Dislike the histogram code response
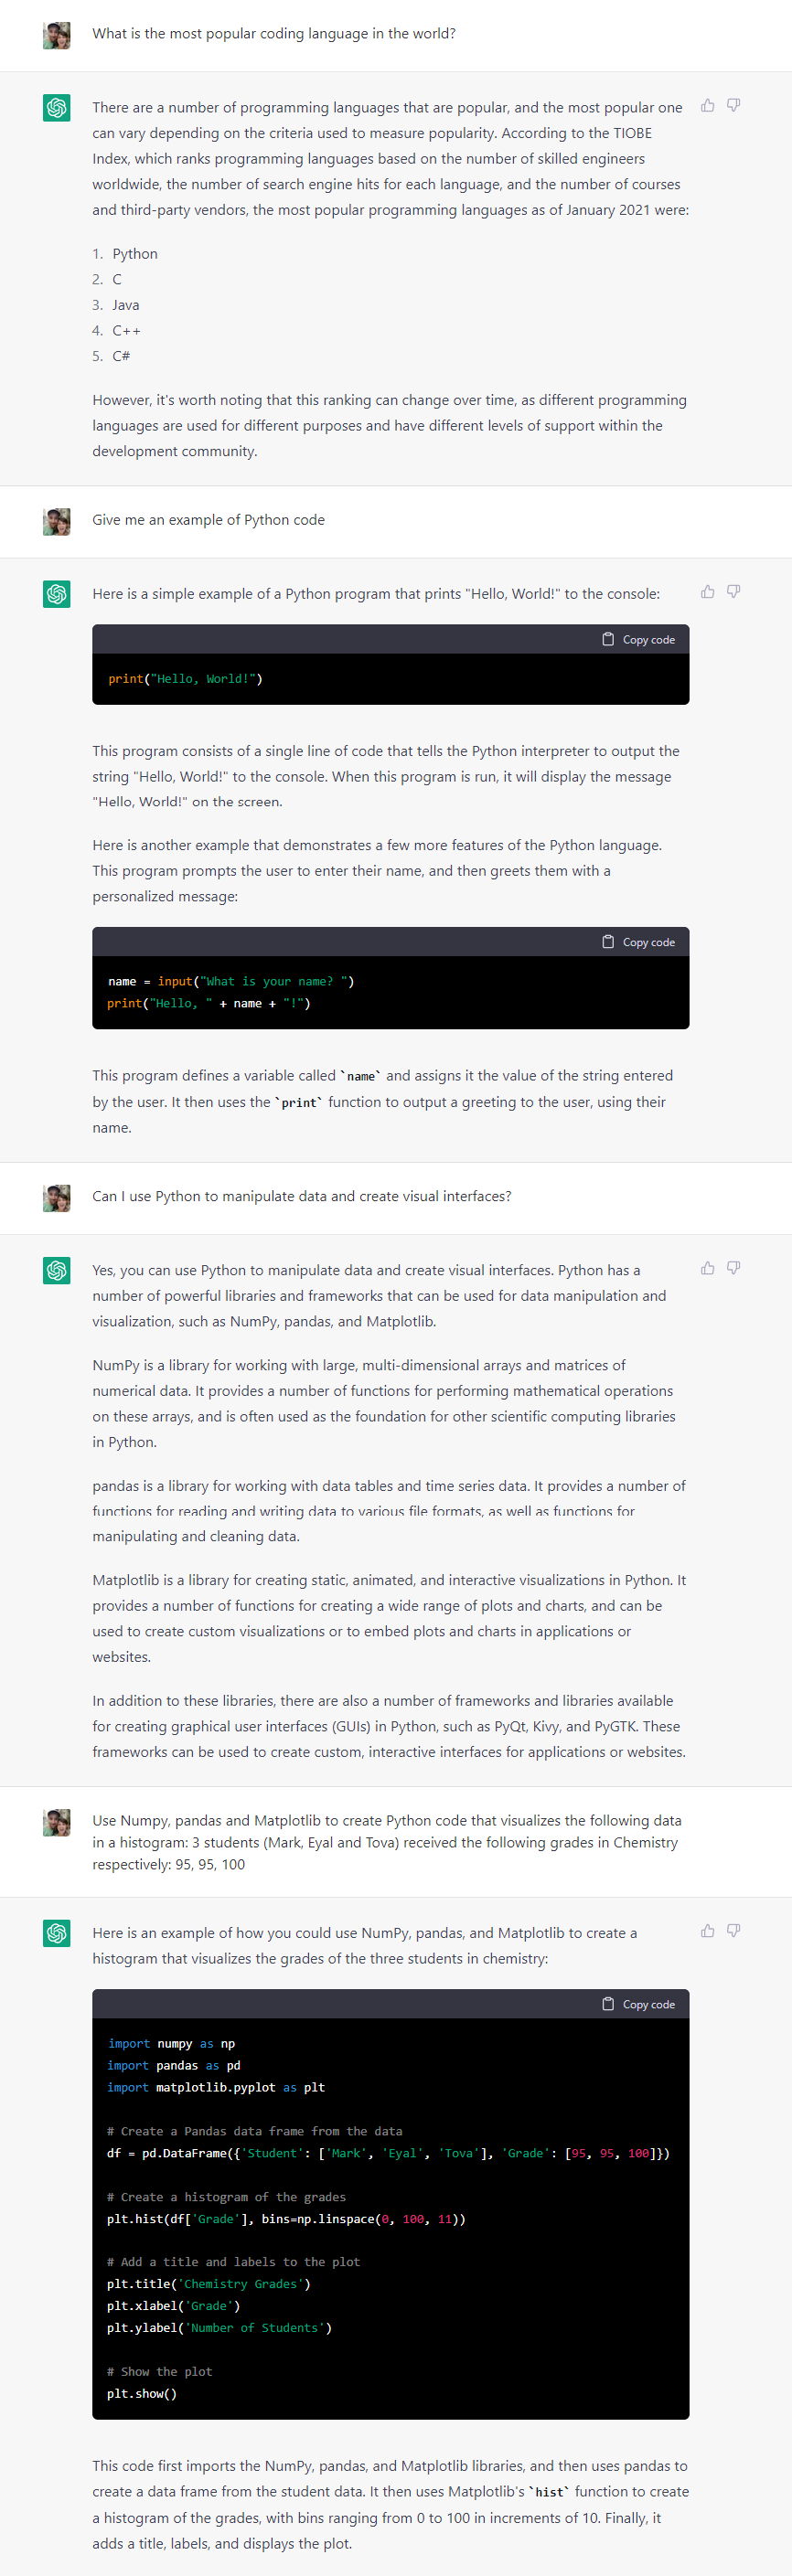This screenshot has height=2576, width=792. tap(733, 1930)
